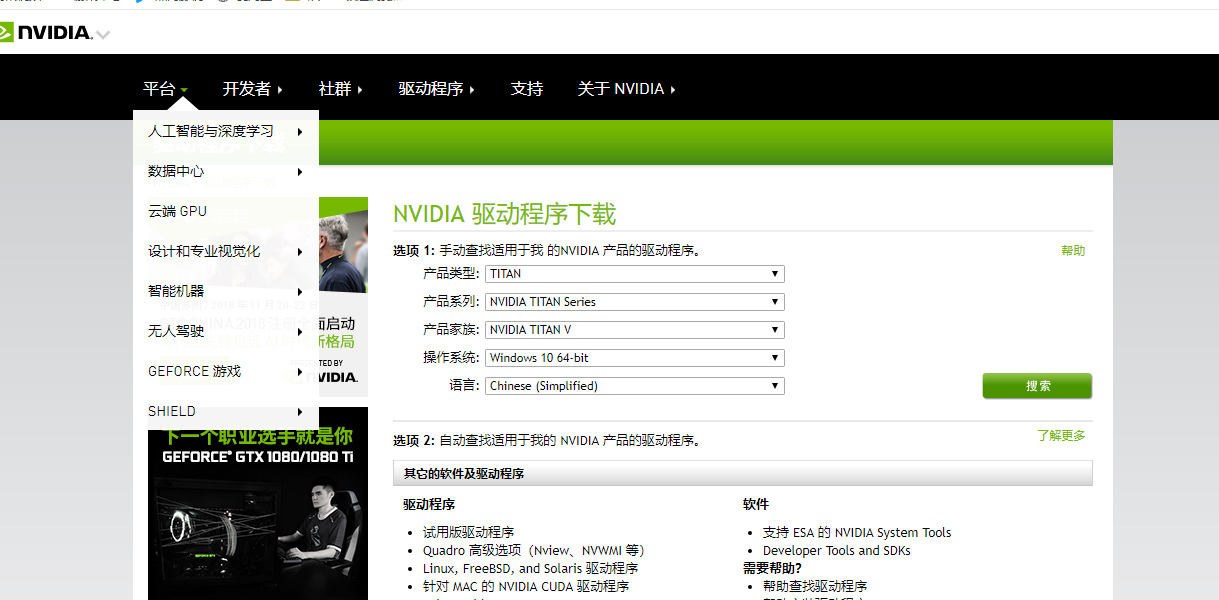
Task: Open 针对 MAC 的 NVIDIA CUDA 驱动程序 link
Action: point(526,587)
